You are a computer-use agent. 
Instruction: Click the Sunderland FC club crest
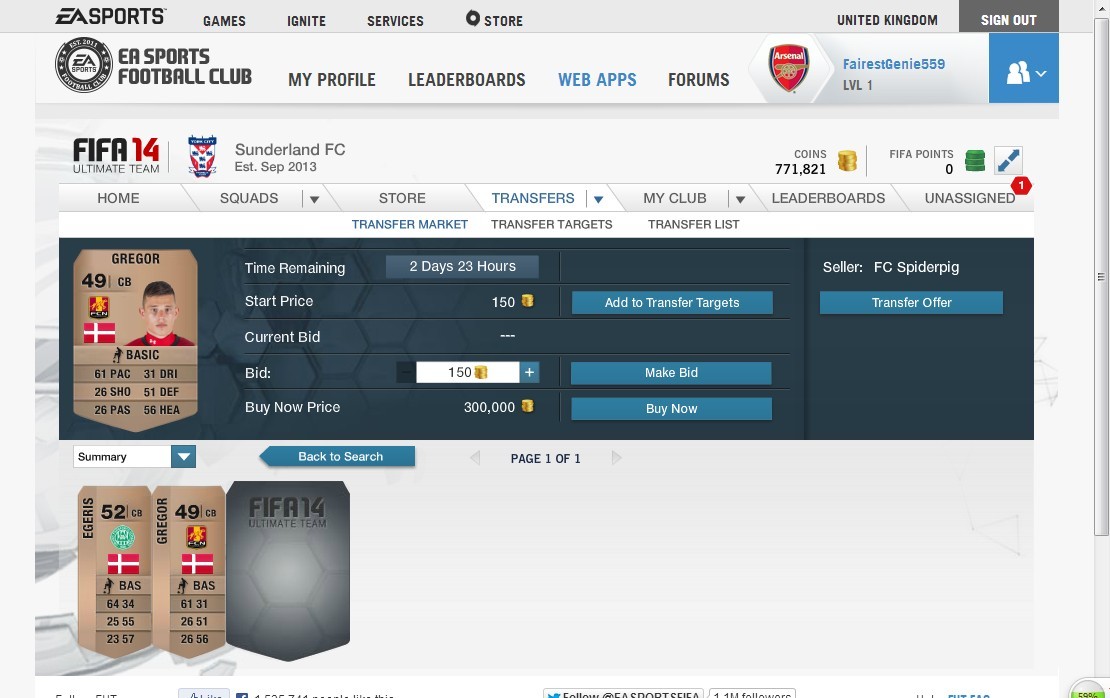pos(202,156)
